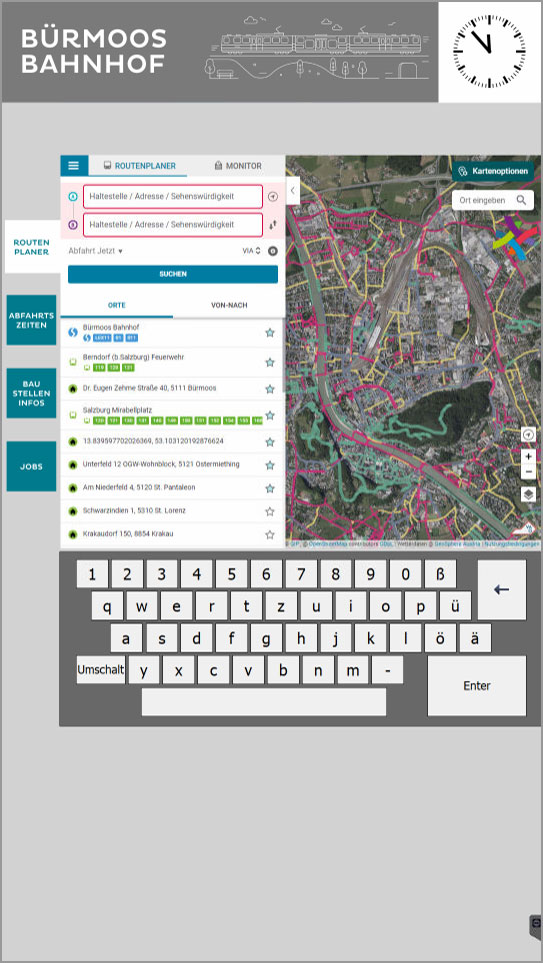
Task: Open the hamburger menu icon
Action: pyautogui.click(x=74, y=166)
